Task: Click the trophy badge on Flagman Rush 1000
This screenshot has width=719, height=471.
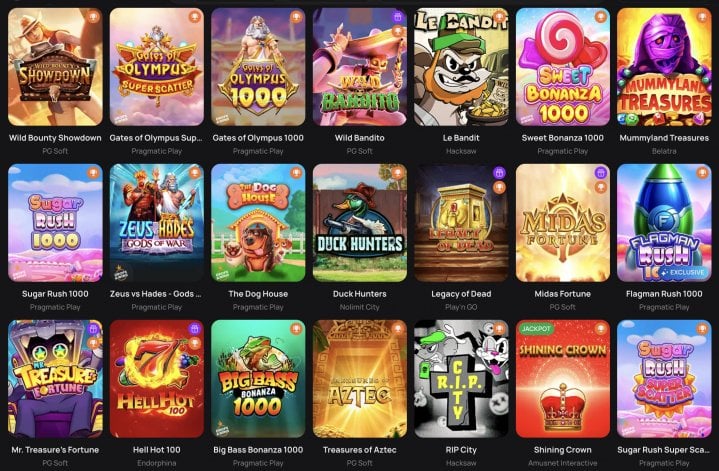Action: [x=702, y=173]
